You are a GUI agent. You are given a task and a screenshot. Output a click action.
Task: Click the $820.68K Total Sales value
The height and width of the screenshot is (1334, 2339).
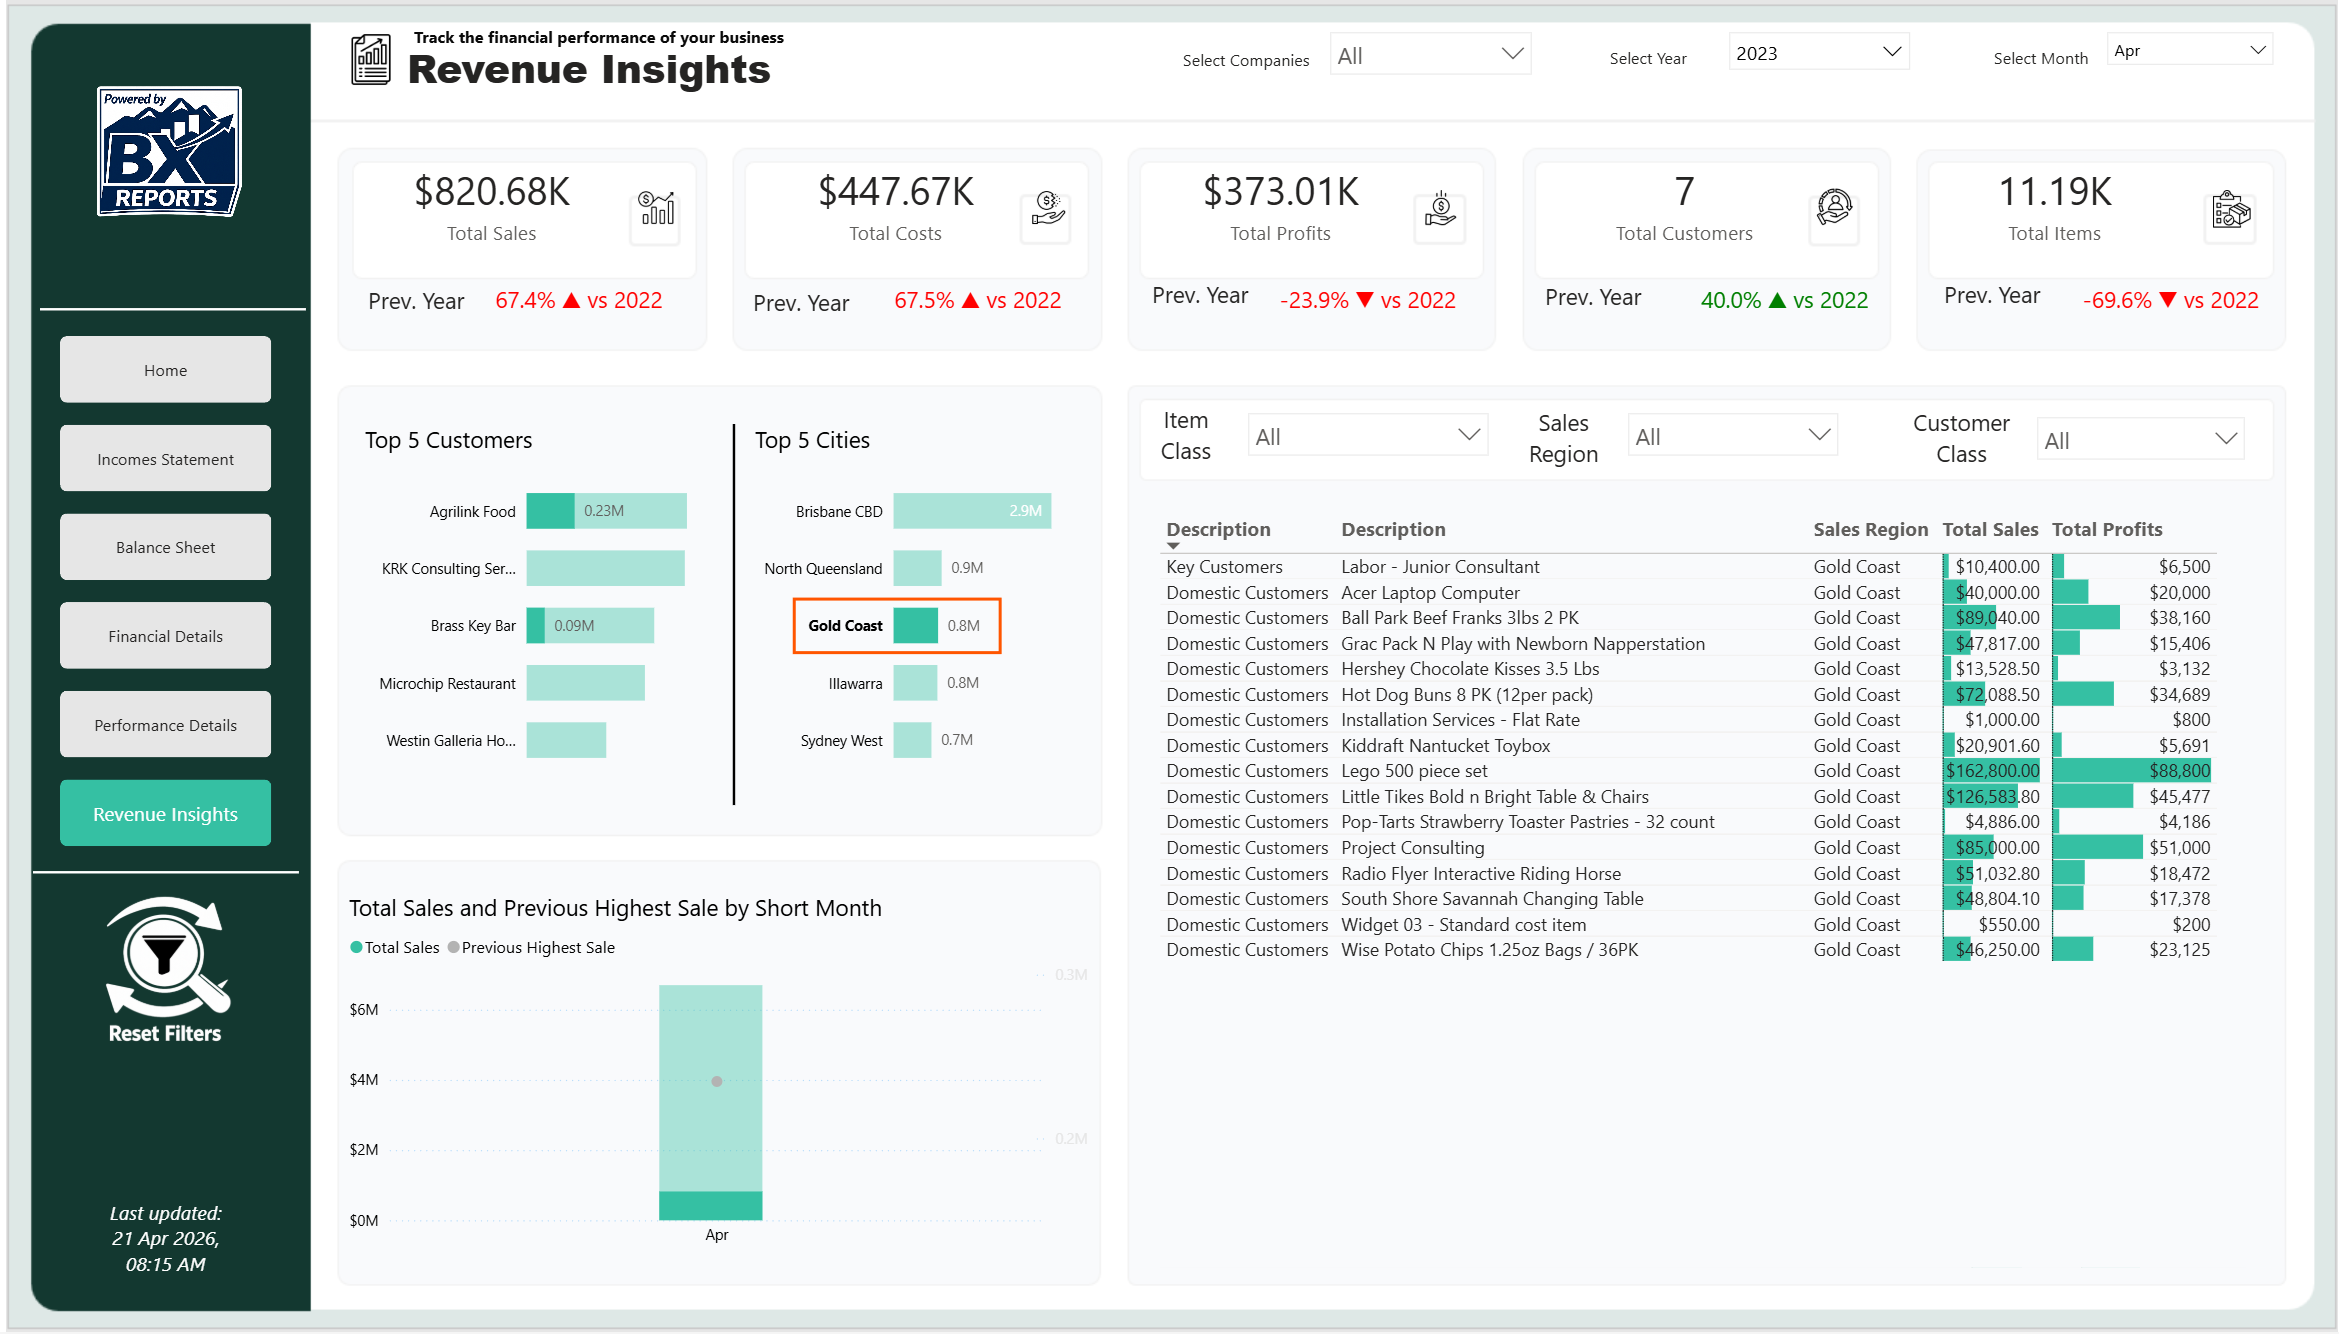click(492, 191)
